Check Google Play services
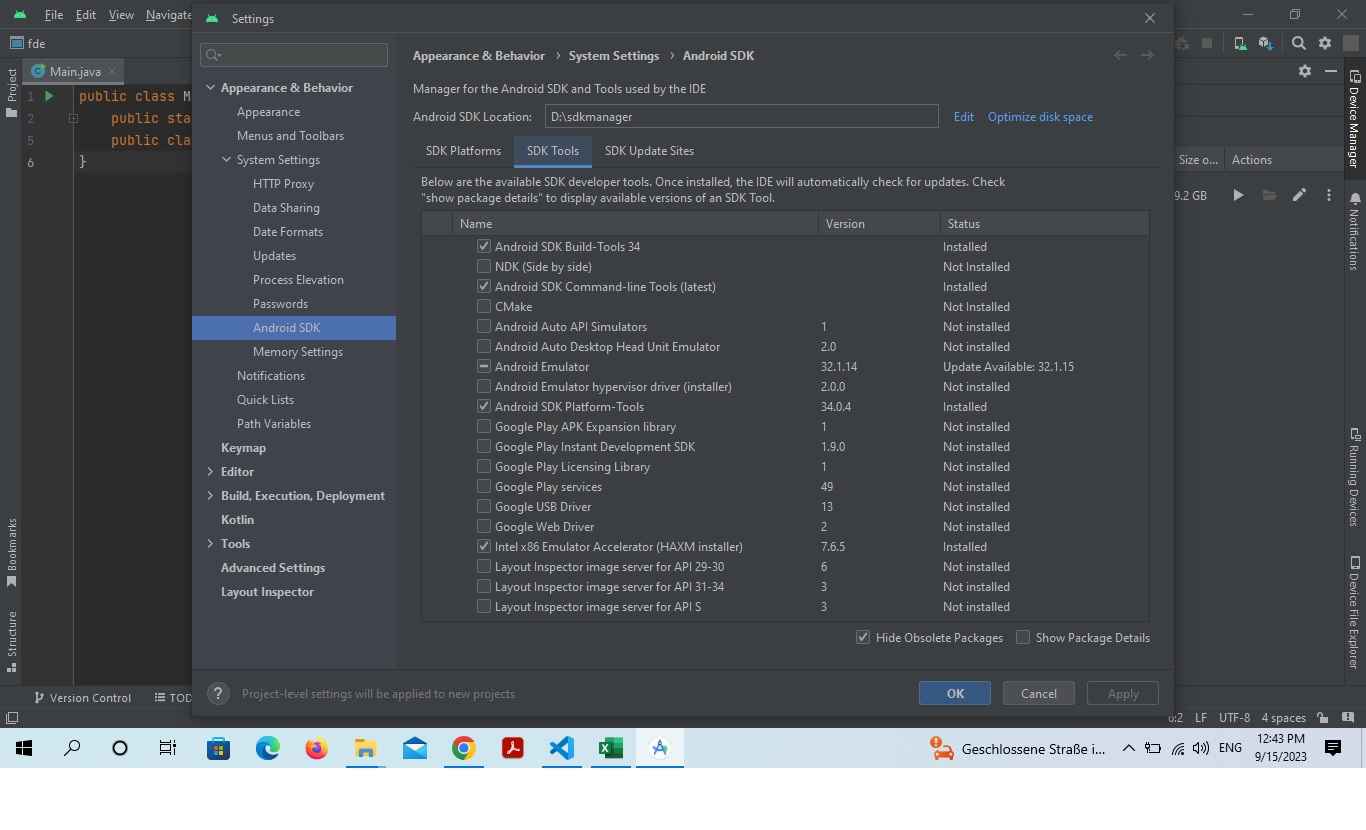1366x830 pixels. click(x=484, y=486)
